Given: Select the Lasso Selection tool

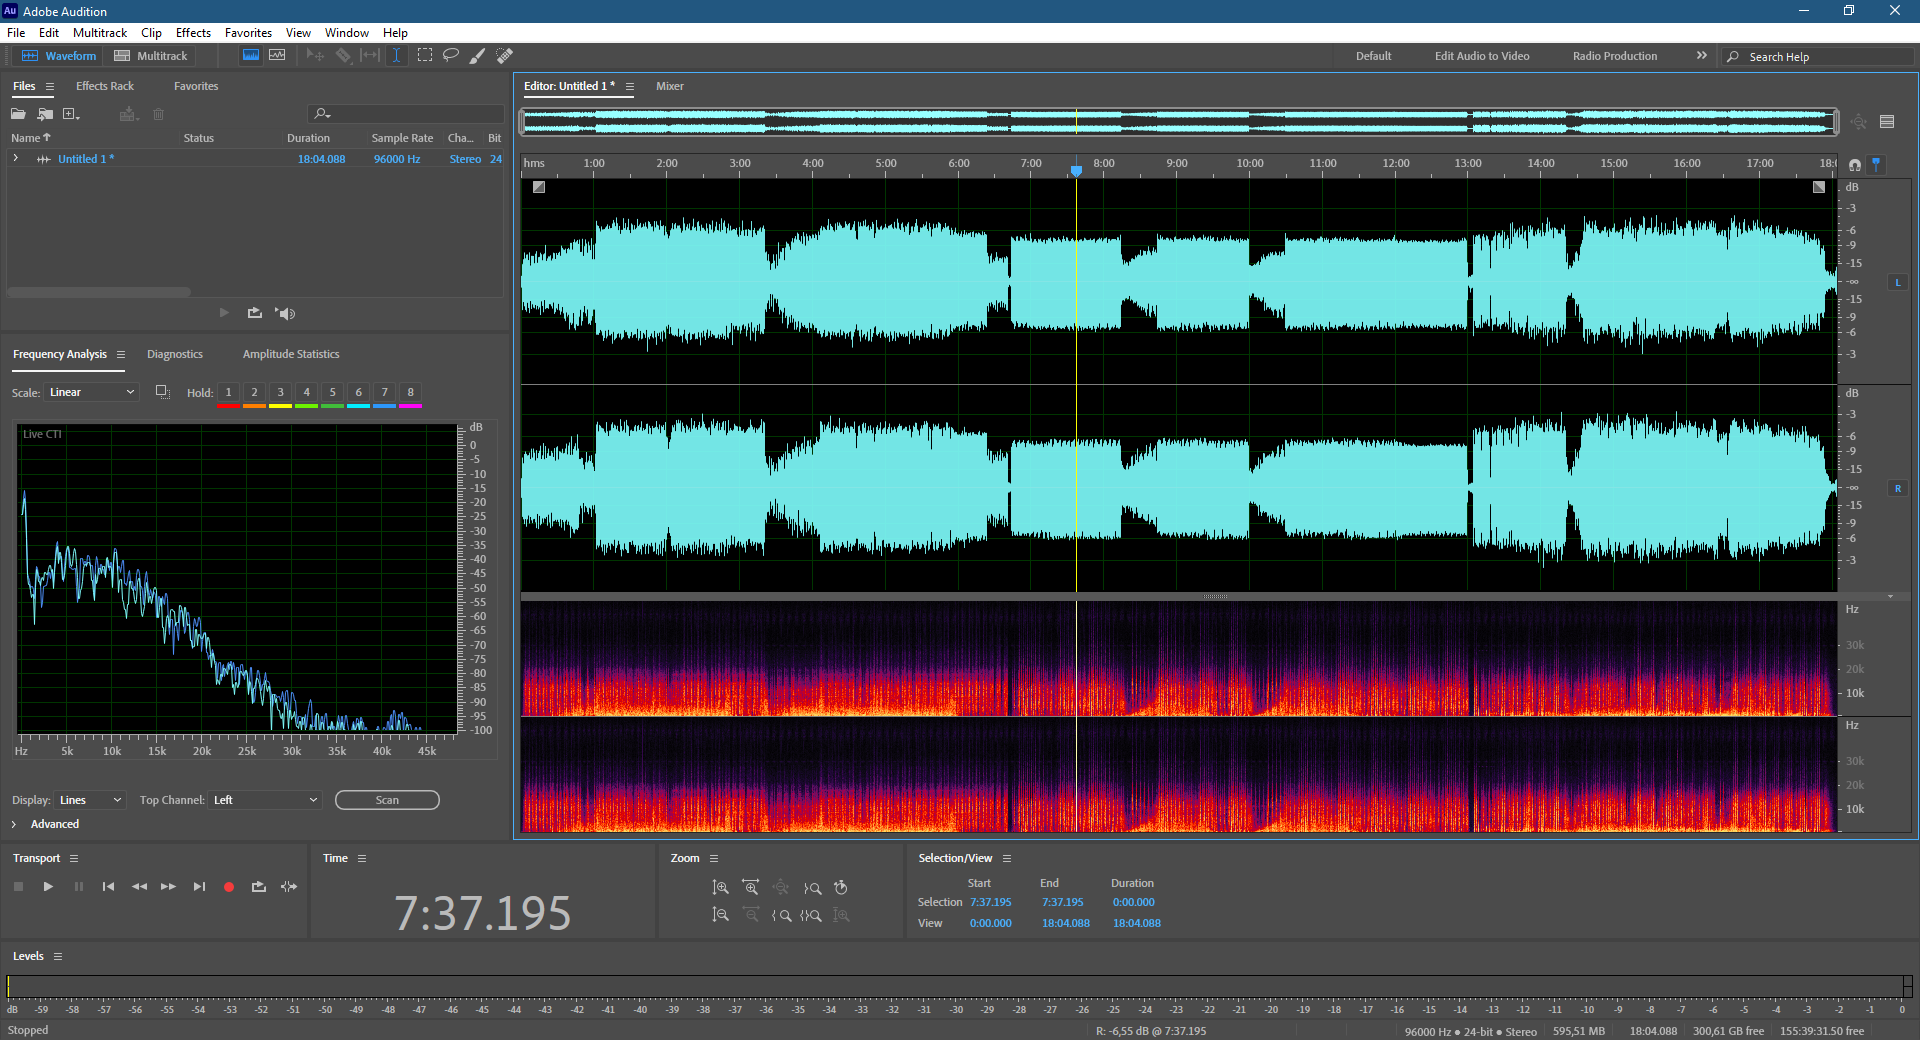Looking at the screenshot, I should point(451,56).
